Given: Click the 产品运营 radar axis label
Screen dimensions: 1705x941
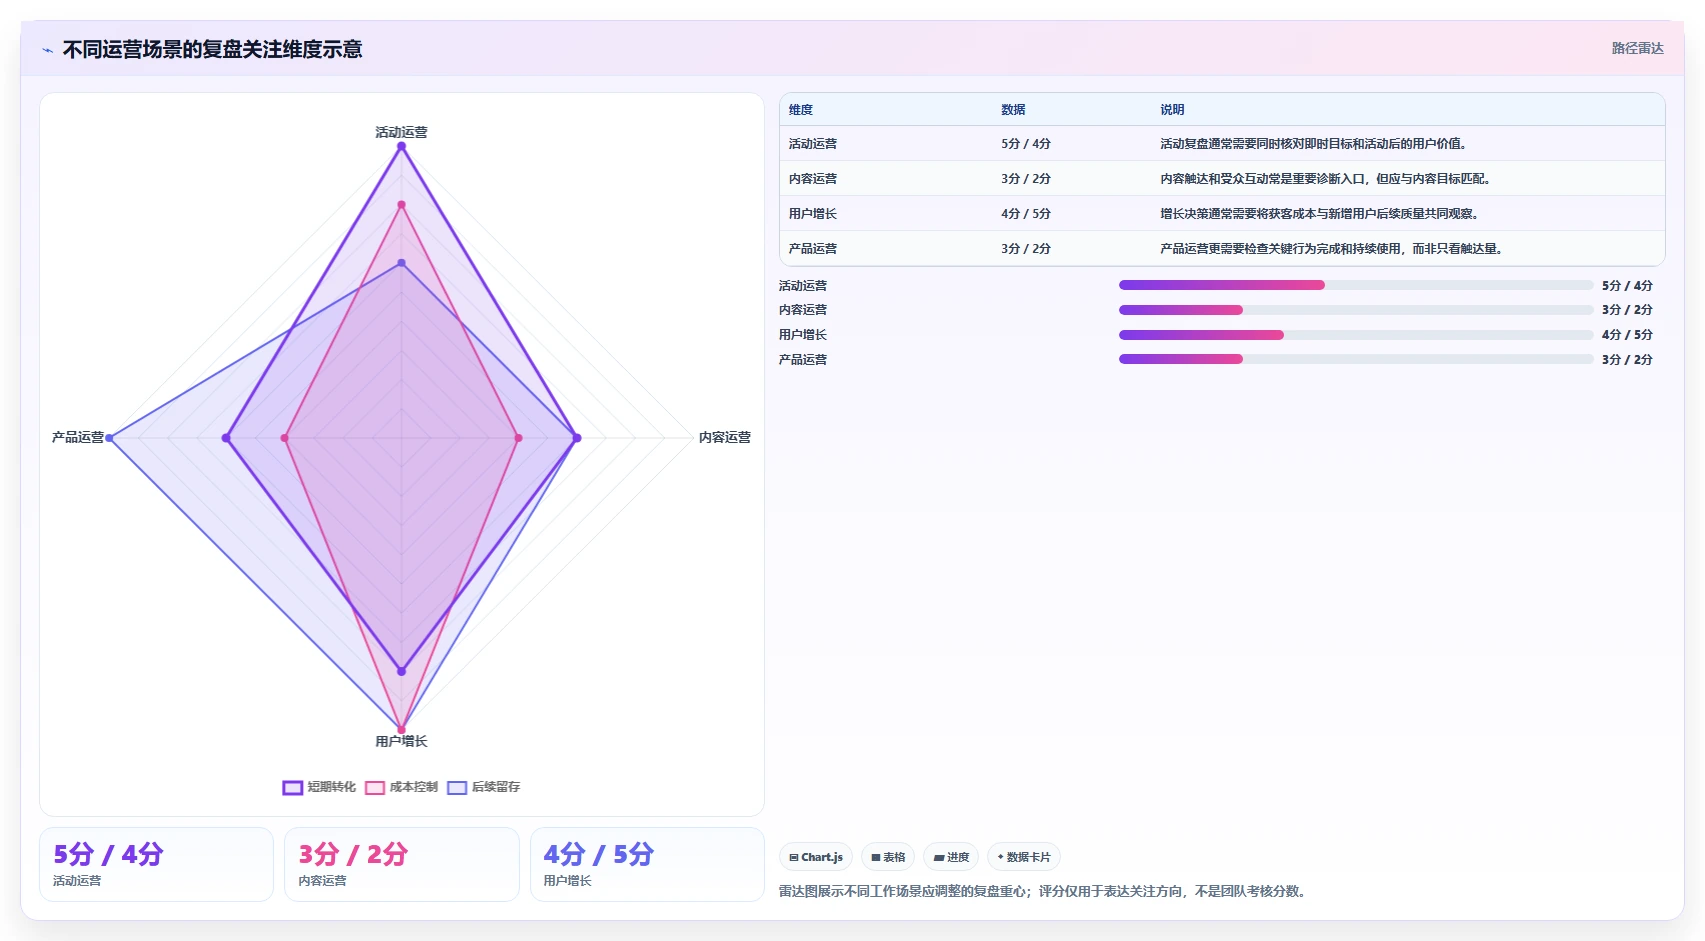Looking at the screenshot, I should [x=78, y=437].
